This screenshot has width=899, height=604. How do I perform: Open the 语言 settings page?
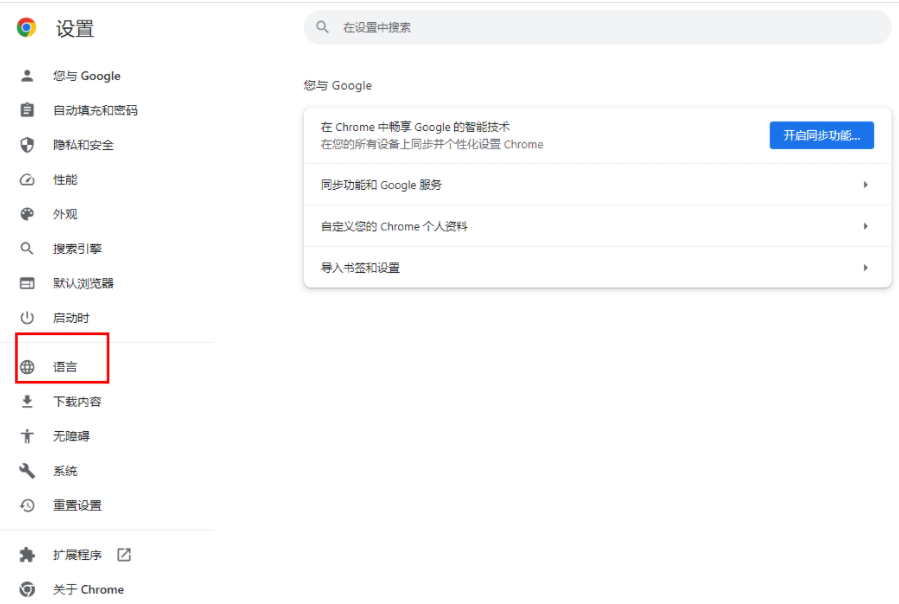click(x=65, y=367)
